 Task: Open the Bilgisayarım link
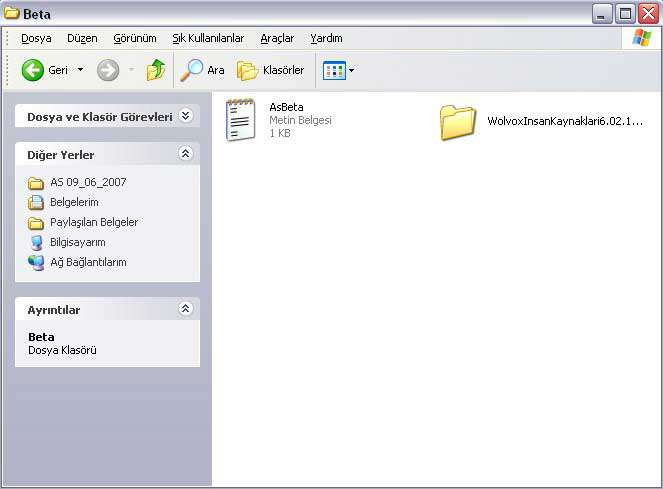[77, 242]
